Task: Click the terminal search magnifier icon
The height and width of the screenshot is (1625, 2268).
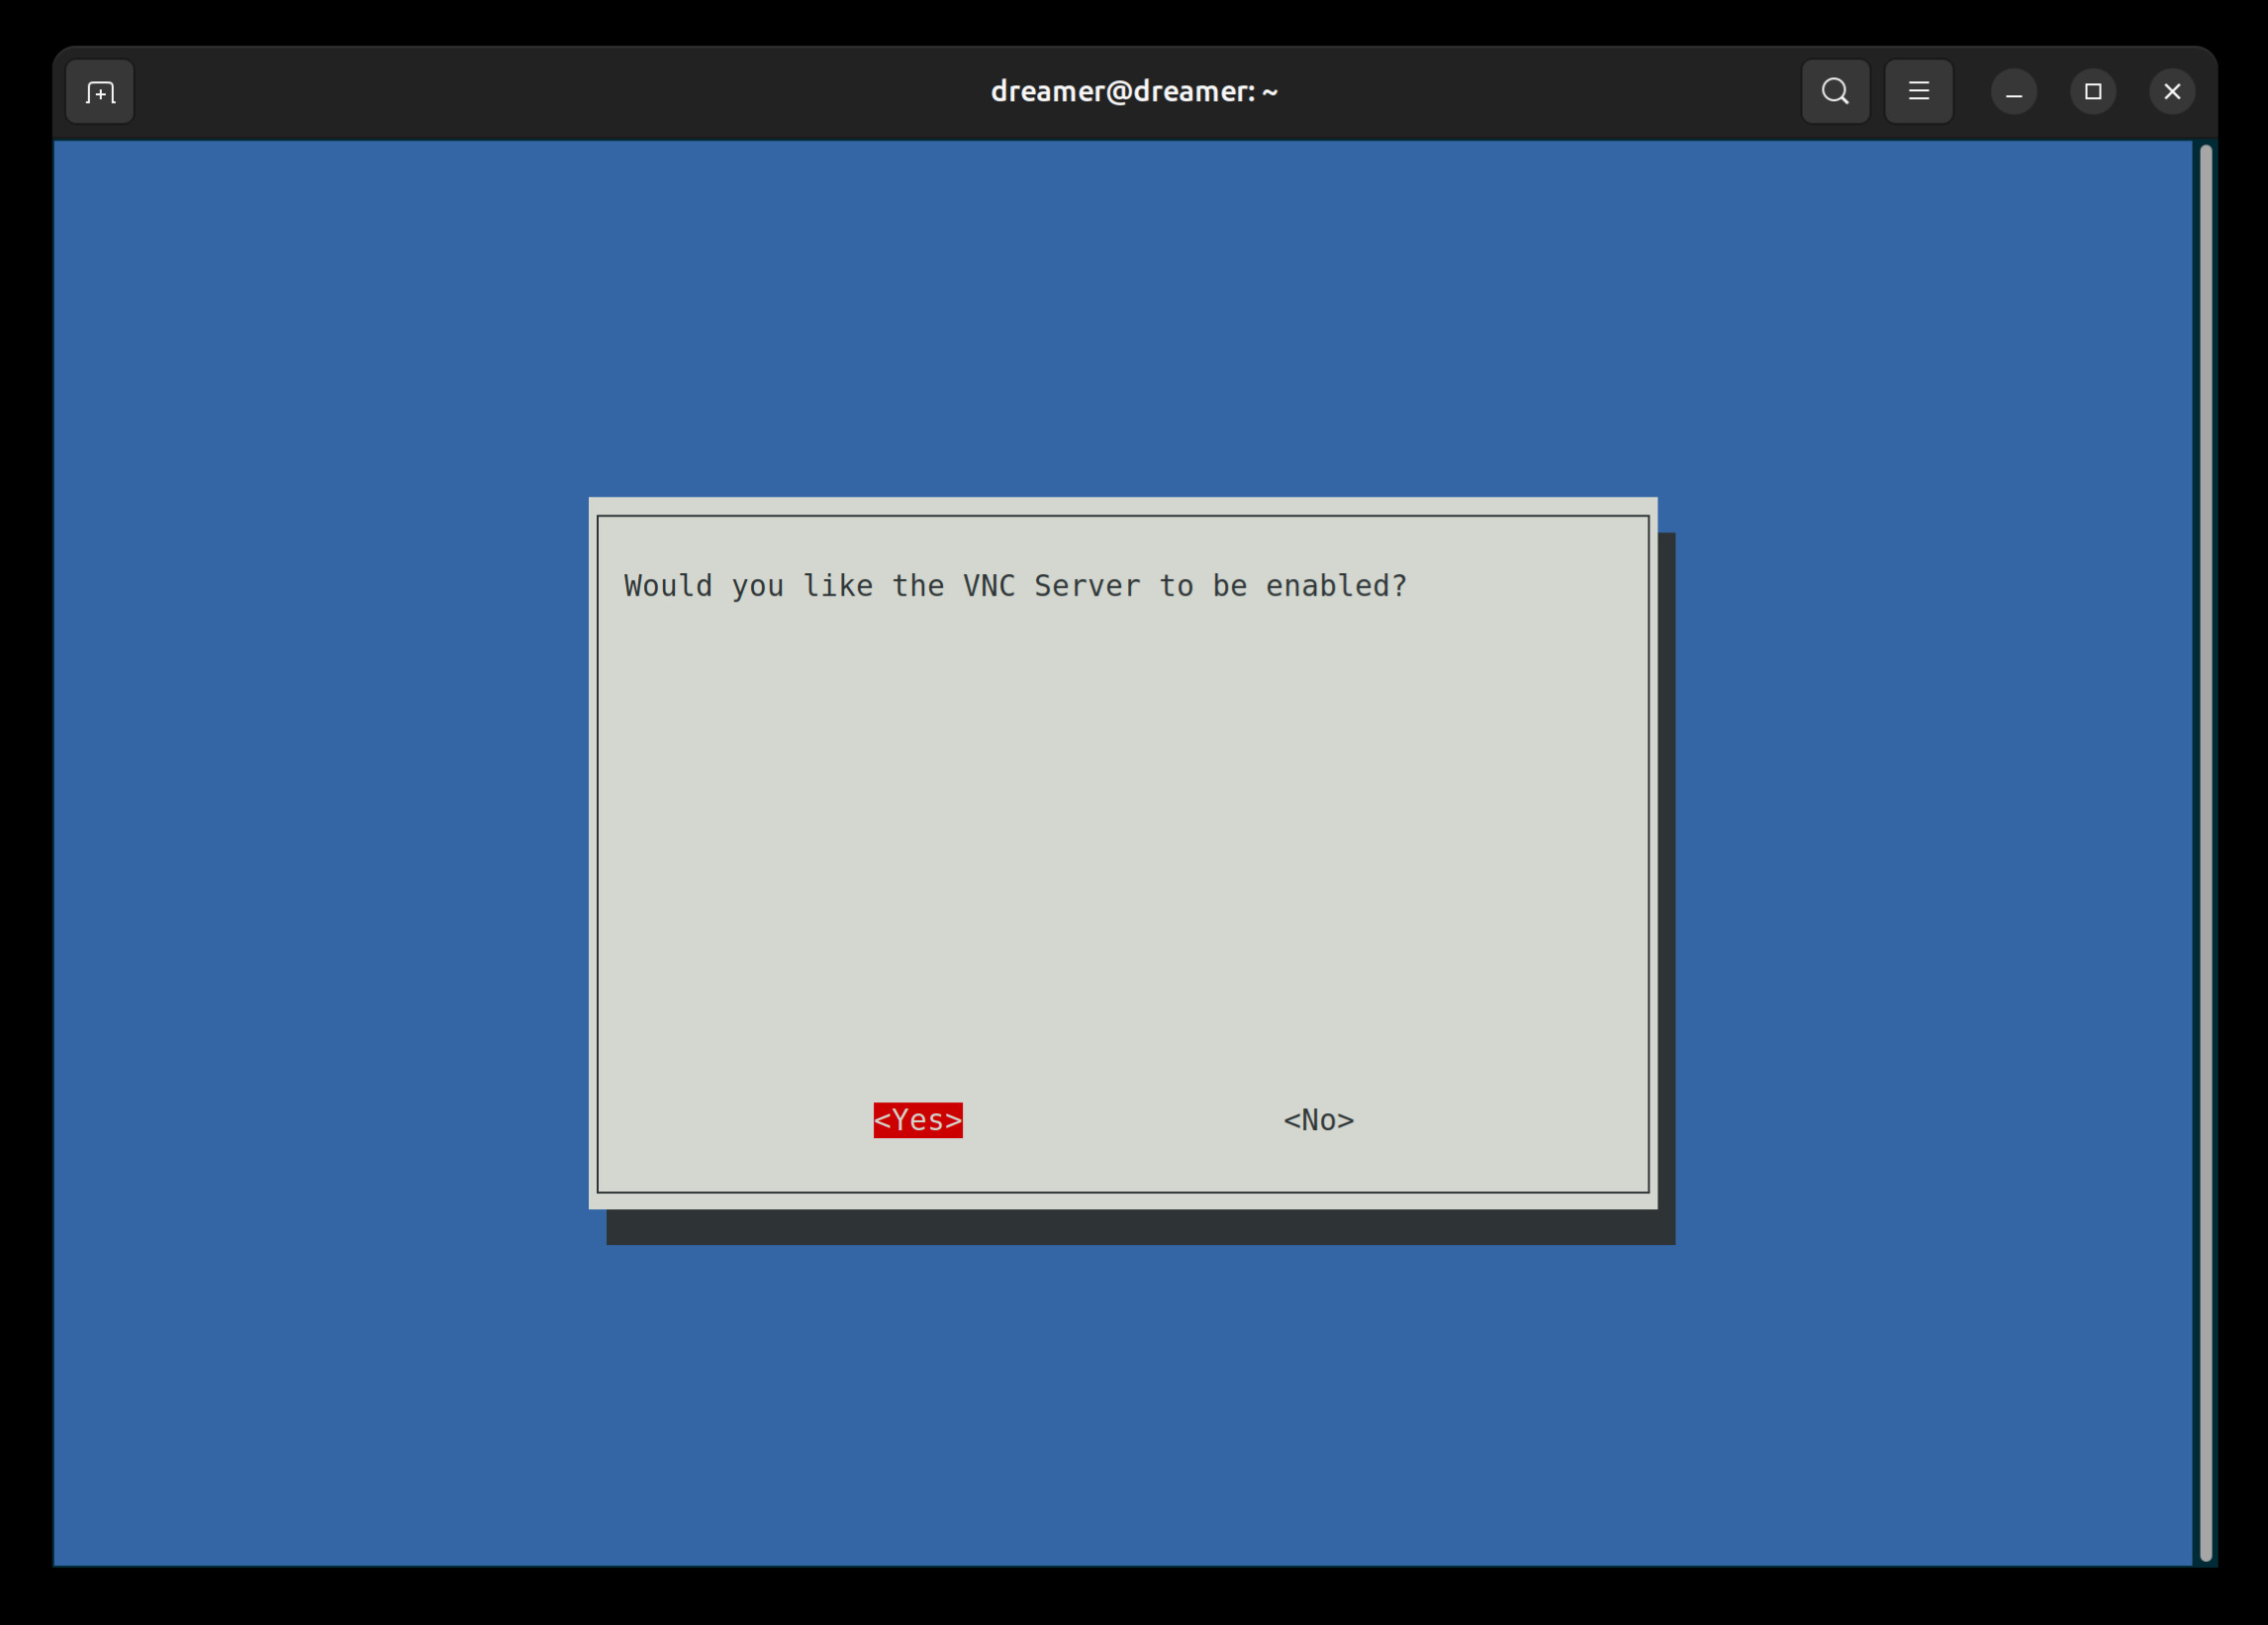Action: coord(1835,92)
